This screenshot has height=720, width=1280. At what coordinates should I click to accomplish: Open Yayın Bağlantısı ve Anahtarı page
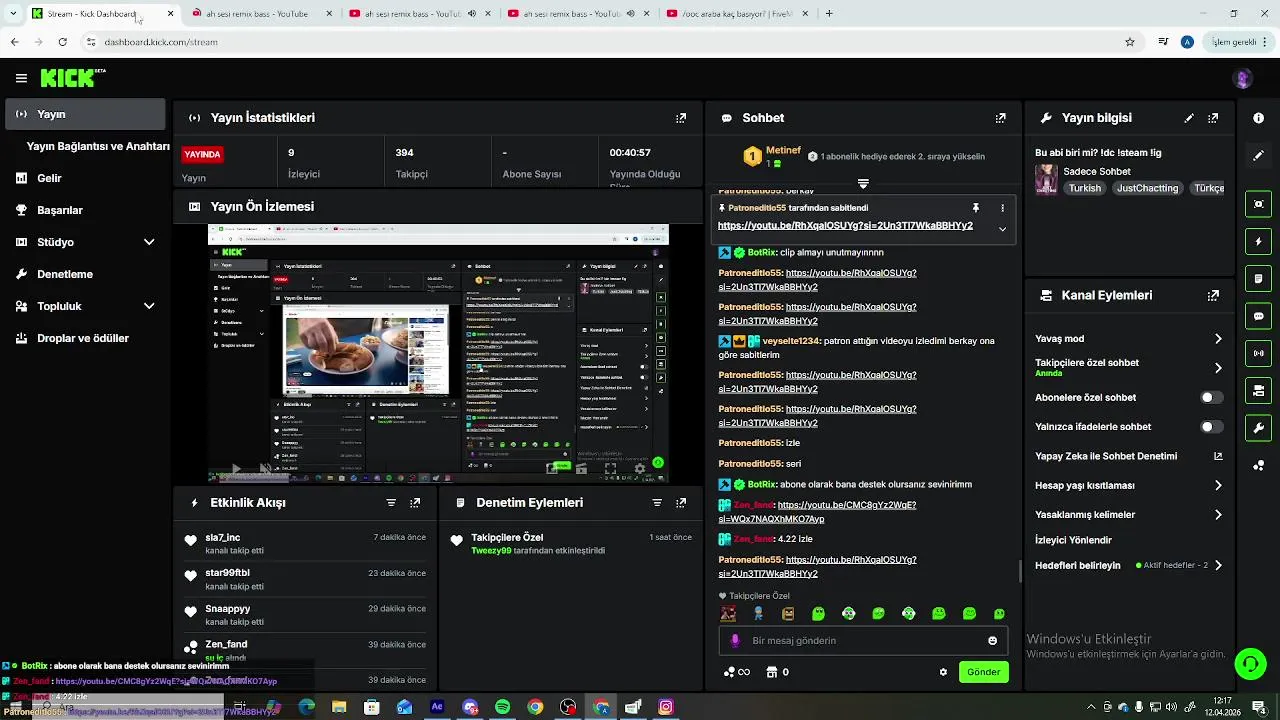coord(98,146)
